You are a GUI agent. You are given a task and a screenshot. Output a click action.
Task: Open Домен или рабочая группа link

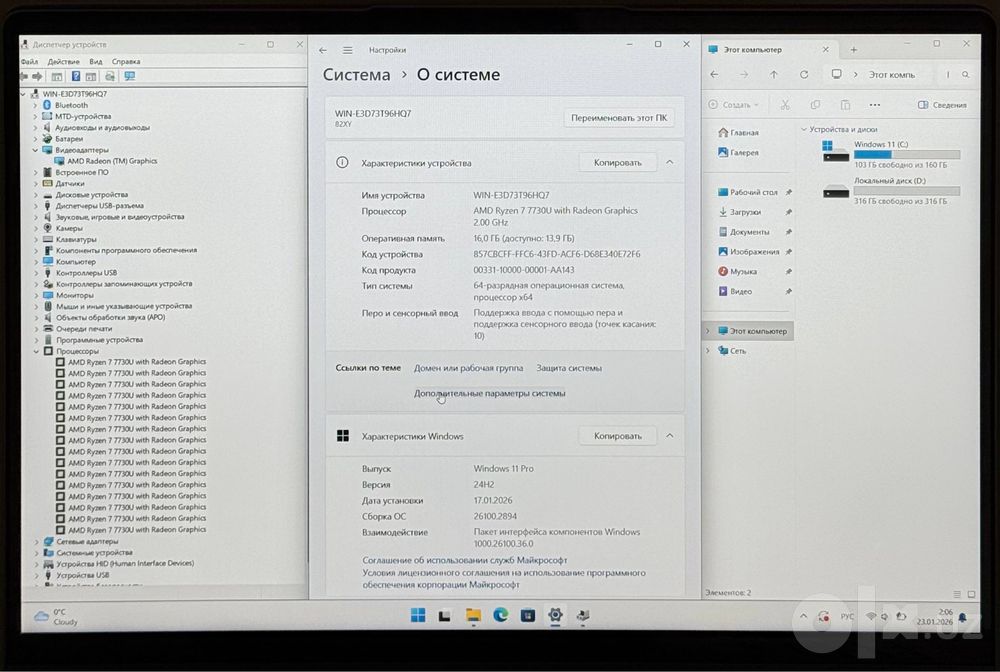(x=468, y=369)
